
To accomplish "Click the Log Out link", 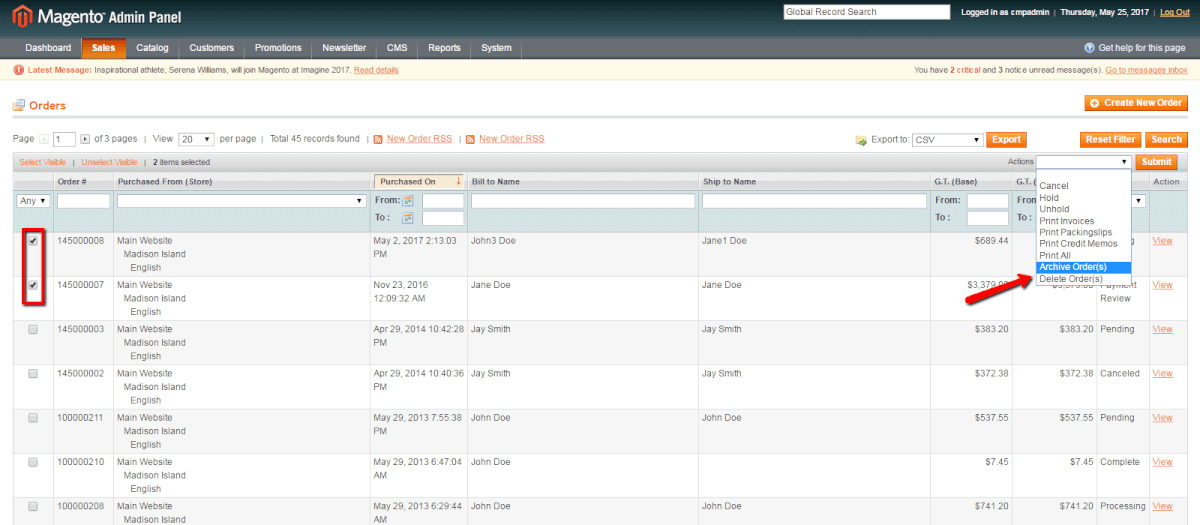I will click(1174, 12).
